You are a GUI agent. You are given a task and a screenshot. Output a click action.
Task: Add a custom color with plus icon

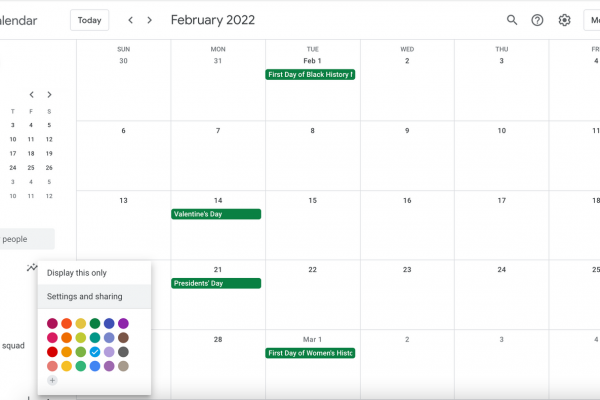52,380
